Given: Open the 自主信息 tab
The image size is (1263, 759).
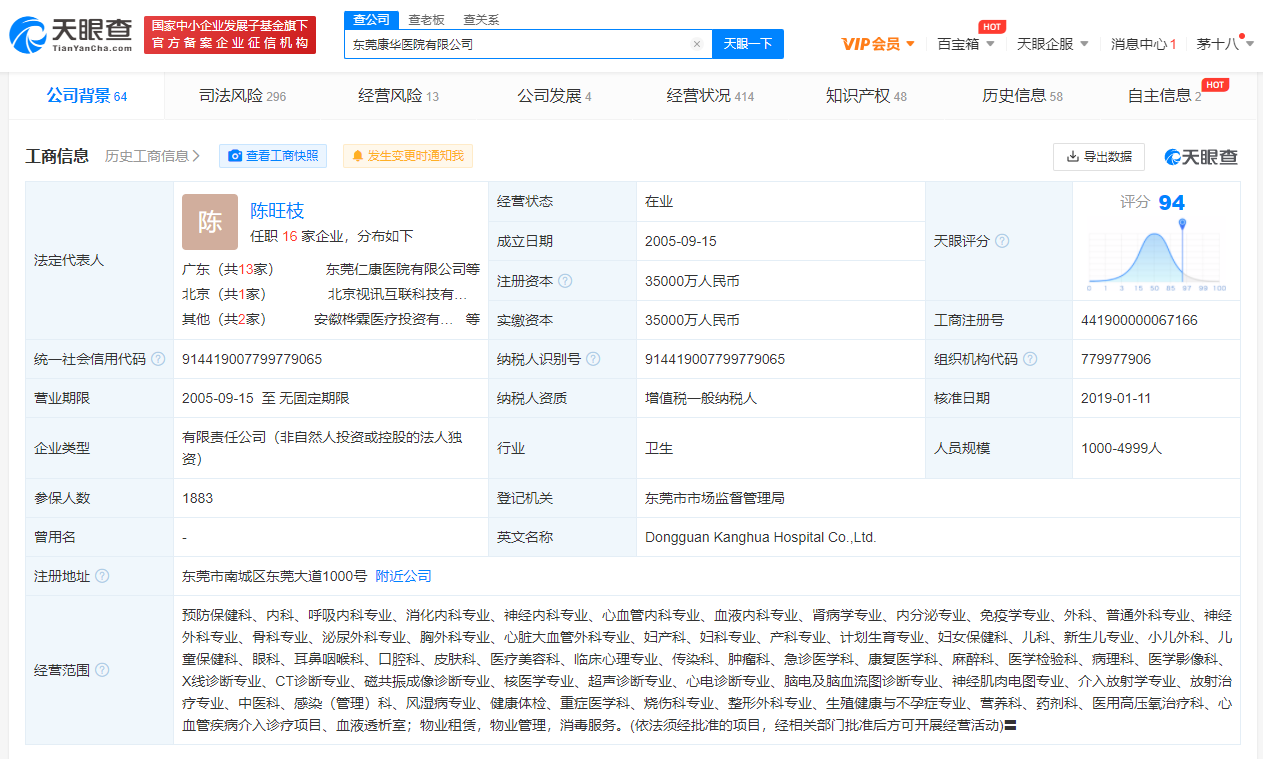Looking at the screenshot, I should 1164,96.
